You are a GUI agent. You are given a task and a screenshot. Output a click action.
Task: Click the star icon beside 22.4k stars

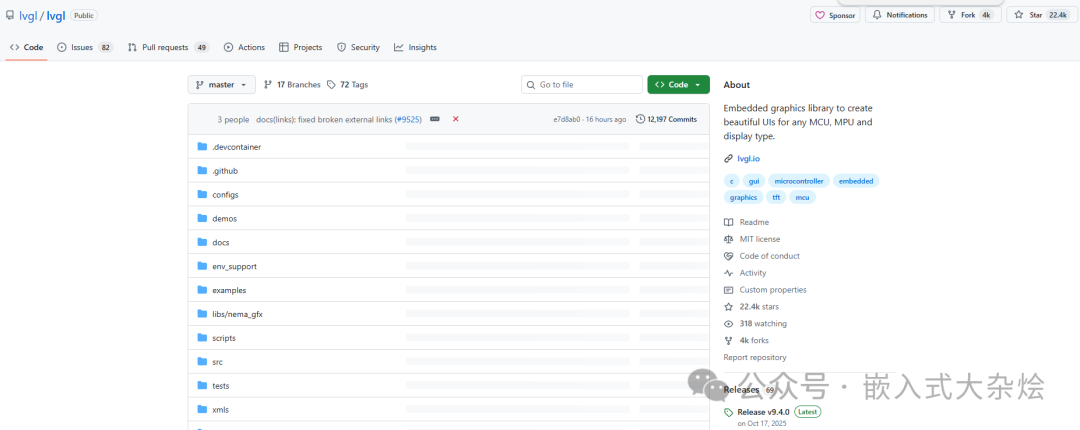point(729,307)
